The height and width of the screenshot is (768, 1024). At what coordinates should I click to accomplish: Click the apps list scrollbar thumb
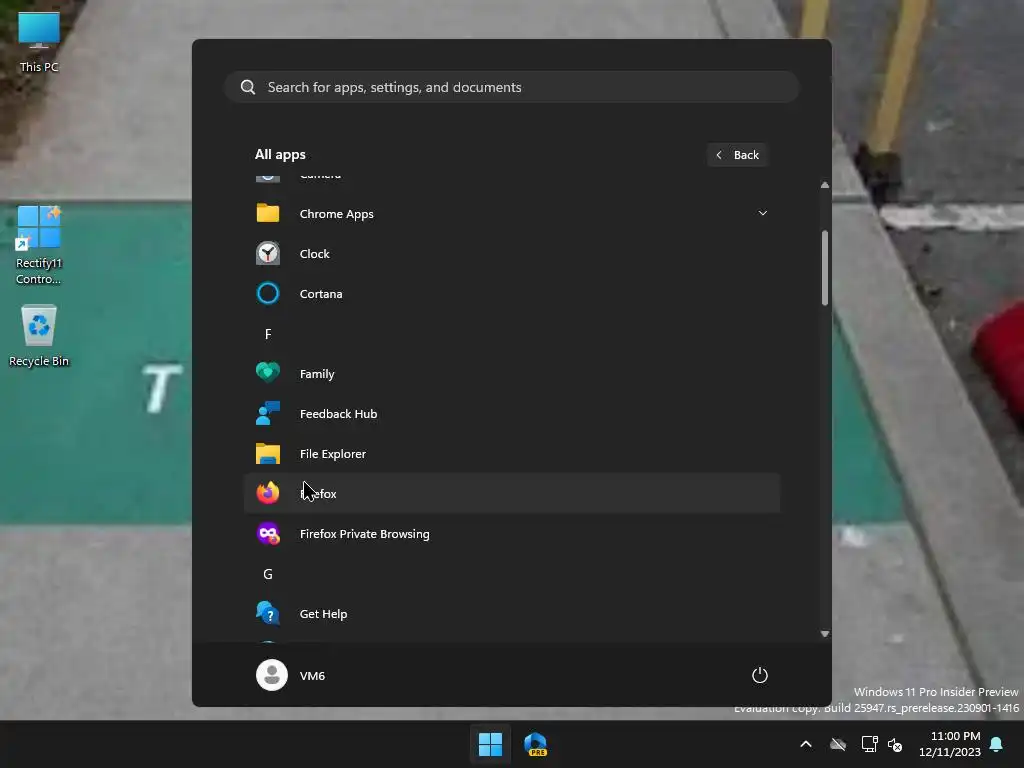pyautogui.click(x=825, y=268)
